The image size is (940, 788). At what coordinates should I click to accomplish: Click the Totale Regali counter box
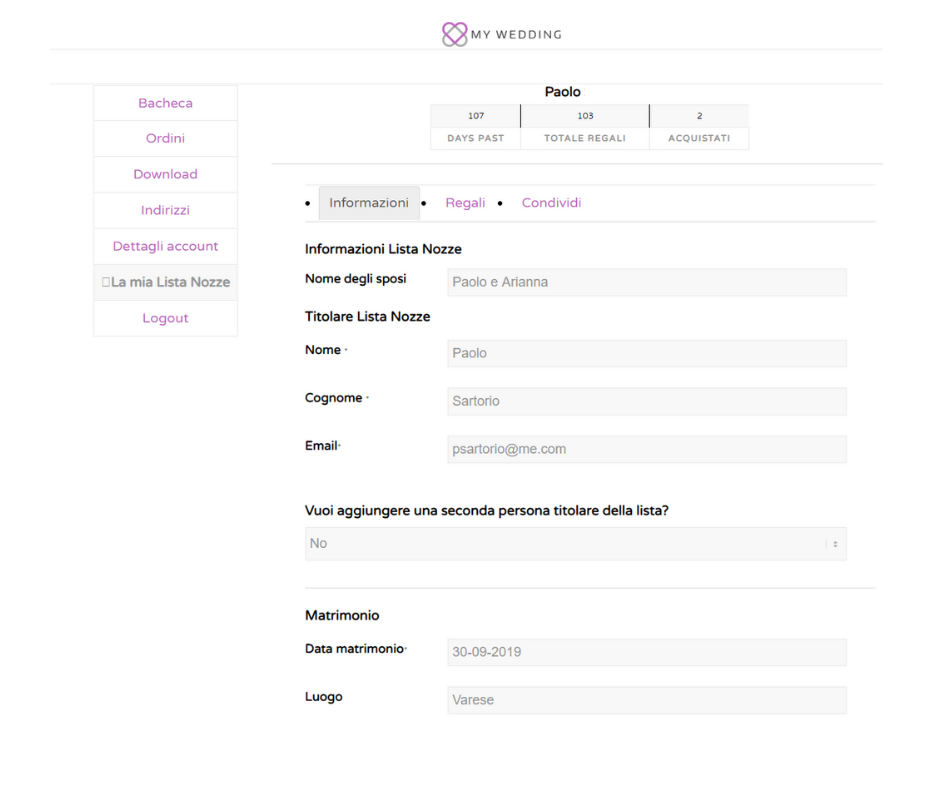(585, 127)
